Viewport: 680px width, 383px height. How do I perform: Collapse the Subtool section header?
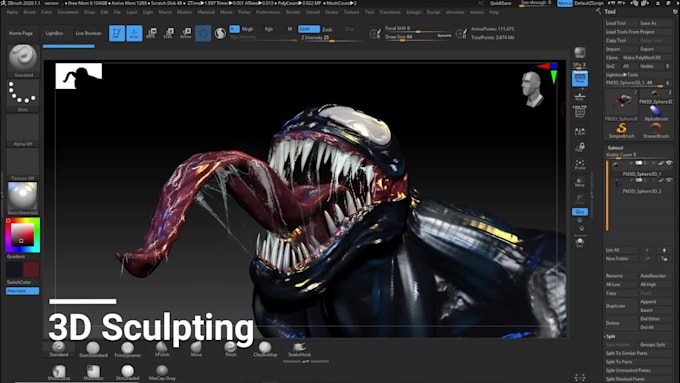[615, 148]
